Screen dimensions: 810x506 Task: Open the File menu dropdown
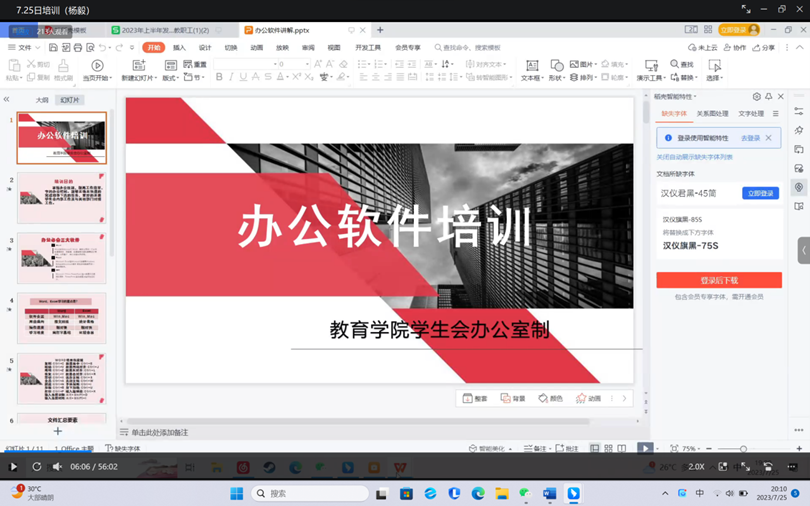tap(24, 48)
